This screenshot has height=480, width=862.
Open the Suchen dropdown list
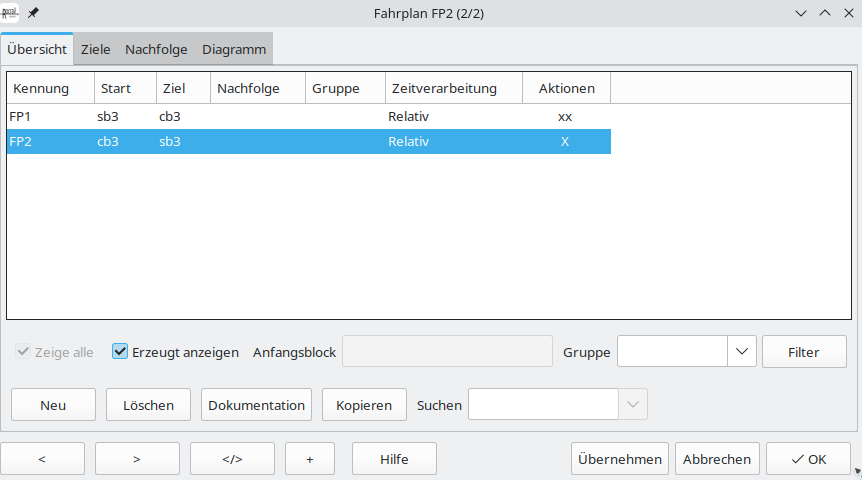click(633, 405)
